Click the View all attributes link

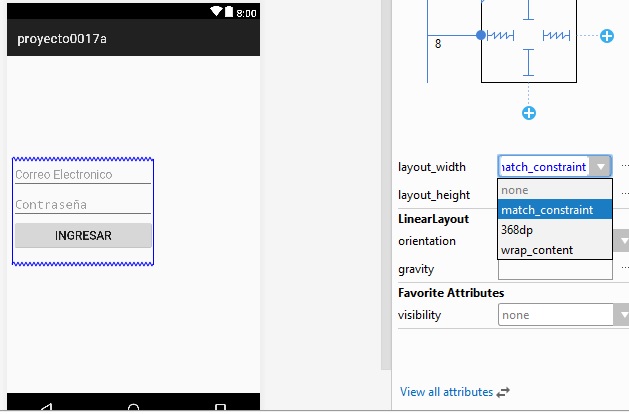446,392
